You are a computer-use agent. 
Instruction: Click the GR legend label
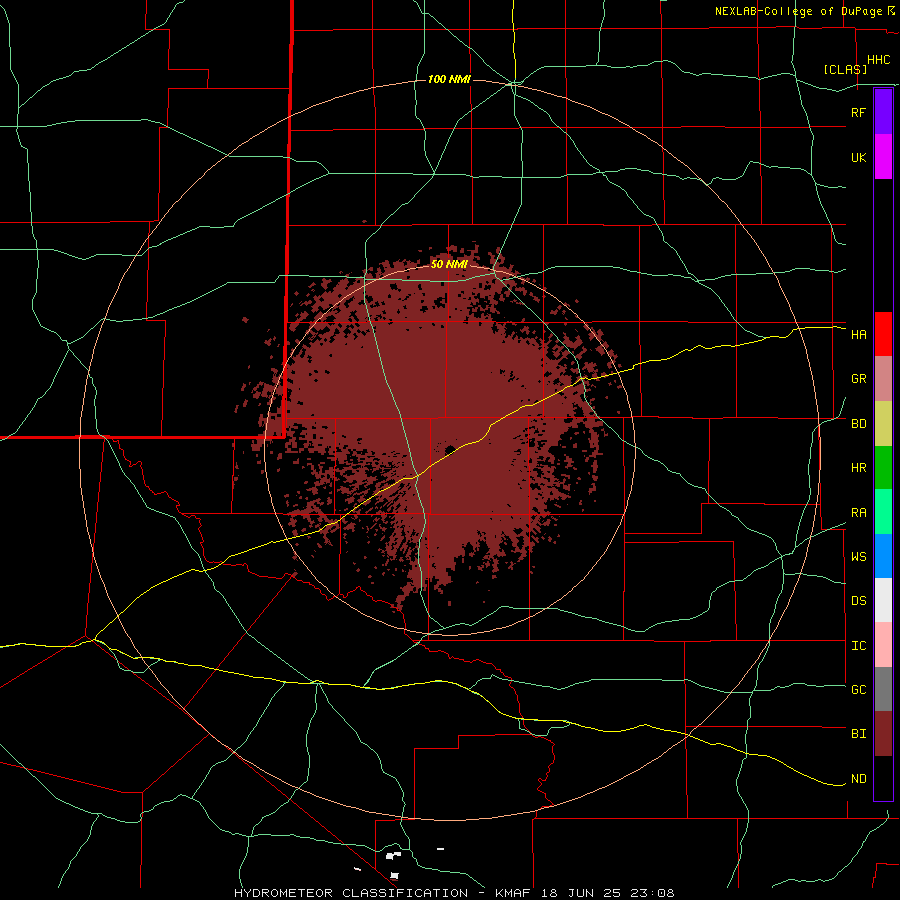tap(858, 379)
